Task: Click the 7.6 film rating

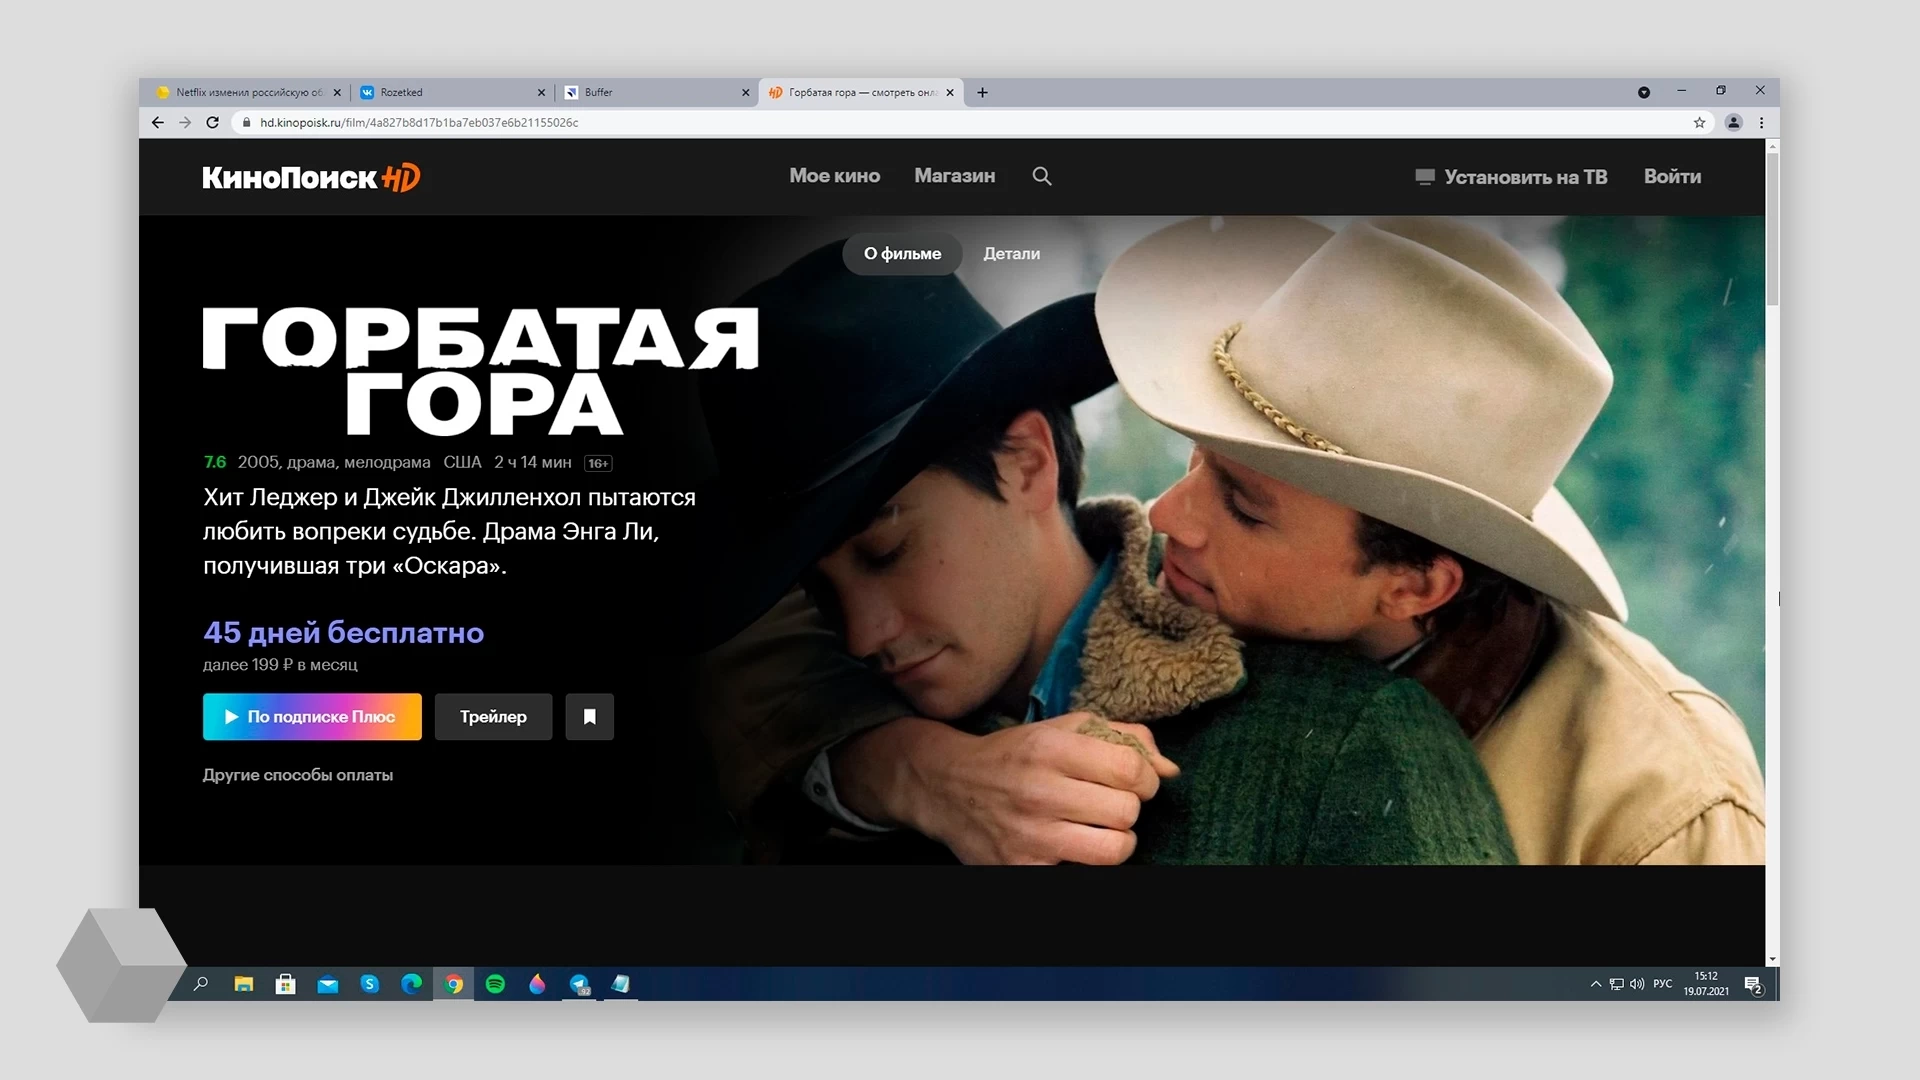Action: pos(215,462)
